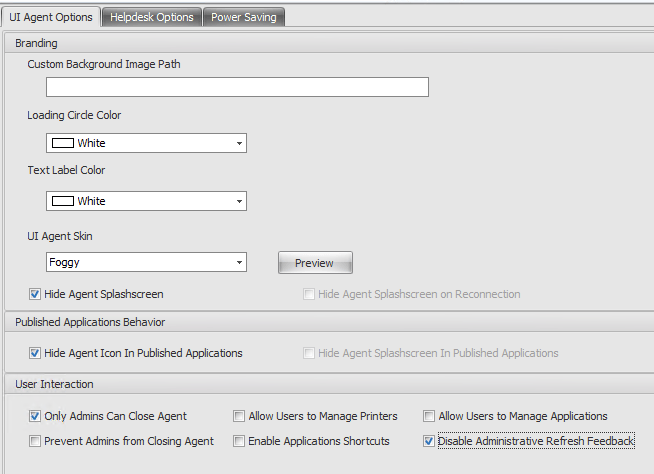Click the UI Agent Skin label
Image resolution: width=654 pixels, height=474 pixels.
[60, 236]
